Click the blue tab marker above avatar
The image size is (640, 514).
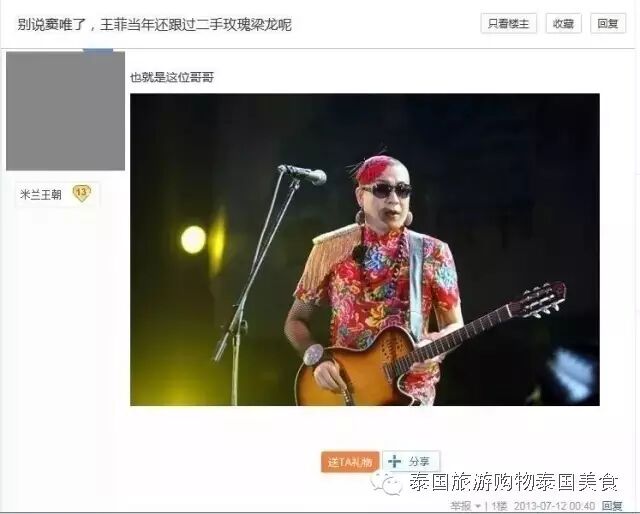(98, 50)
